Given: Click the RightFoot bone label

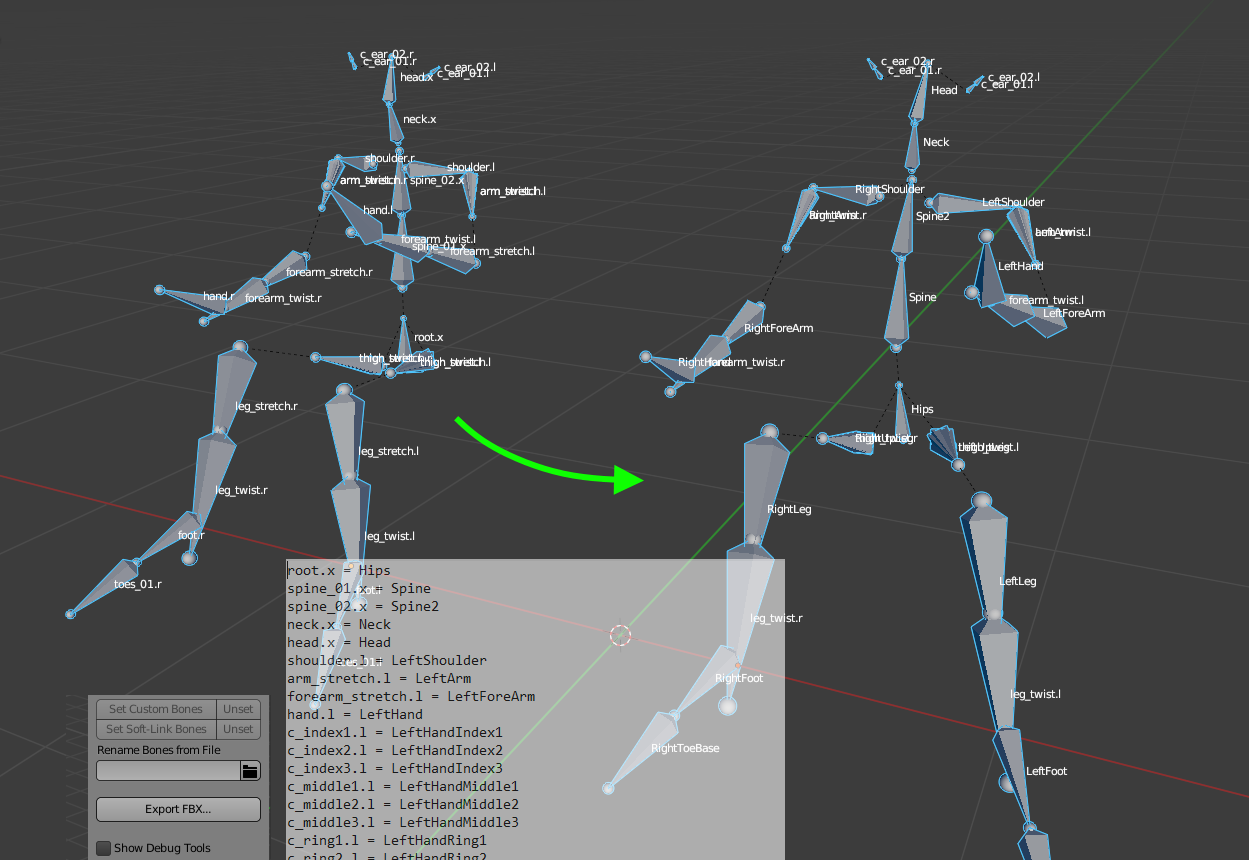Looking at the screenshot, I should pyautogui.click(x=739, y=678).
